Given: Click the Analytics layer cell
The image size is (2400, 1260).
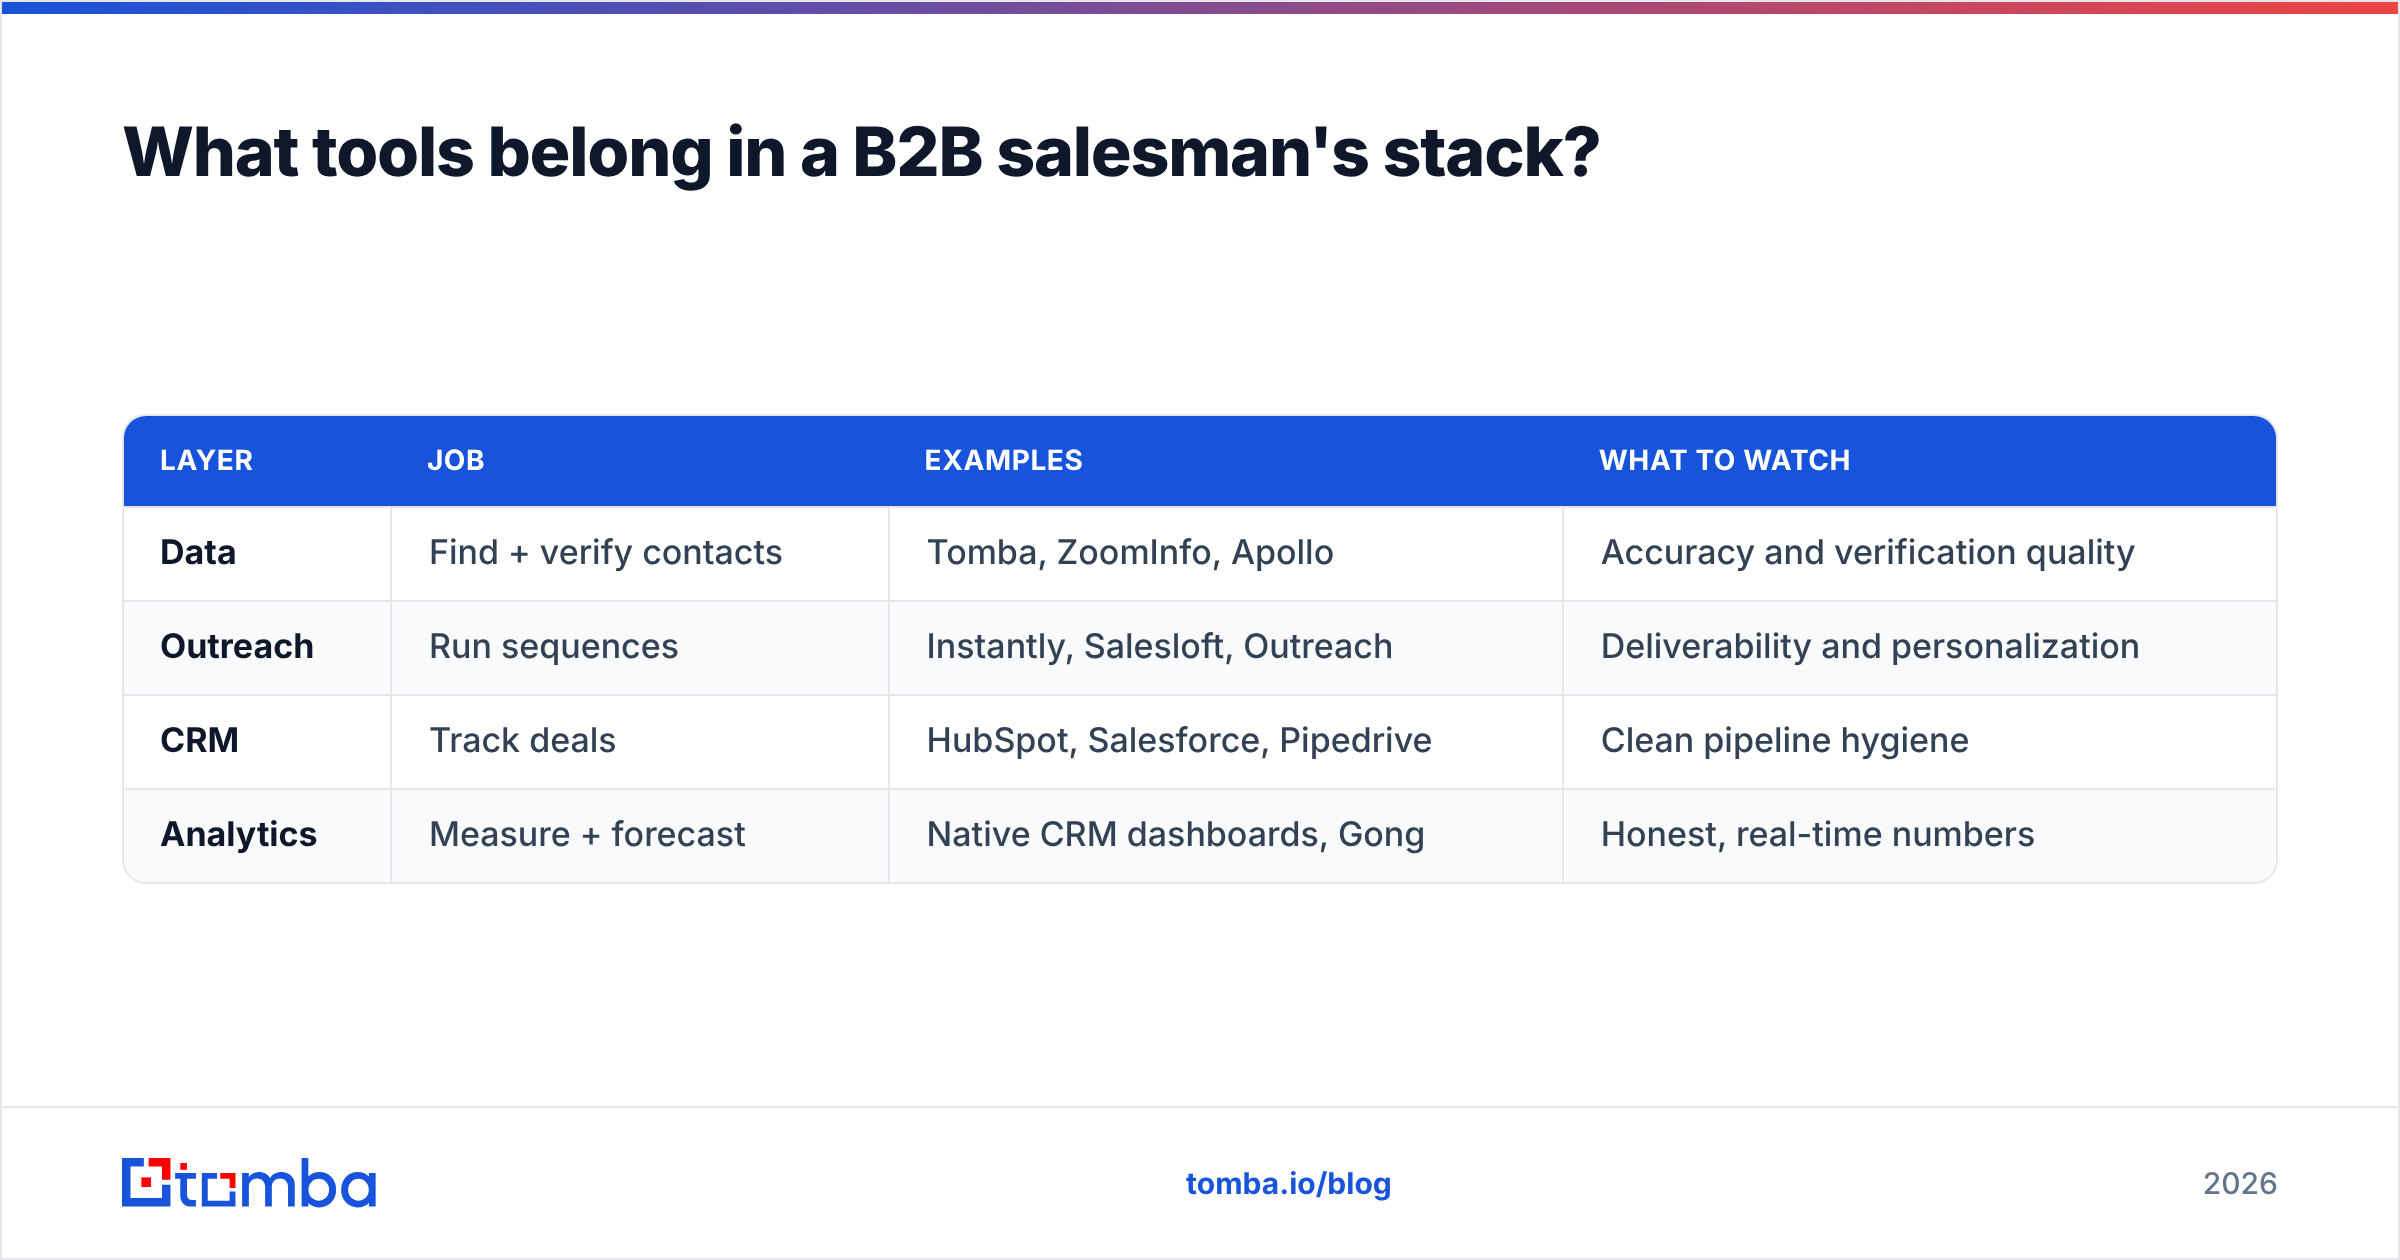Looking at the screenshot, I should click(257, 835).
